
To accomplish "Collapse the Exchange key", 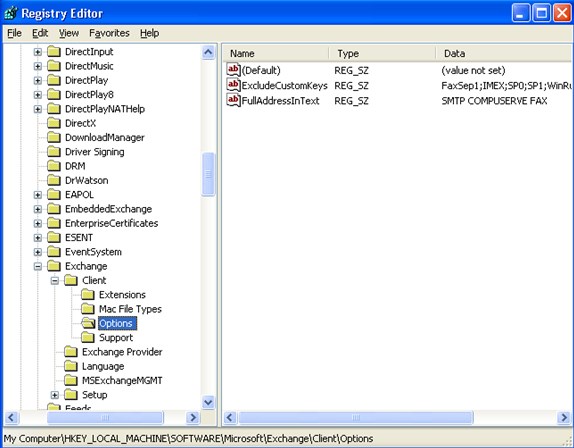I will click(x=37, y=266).
